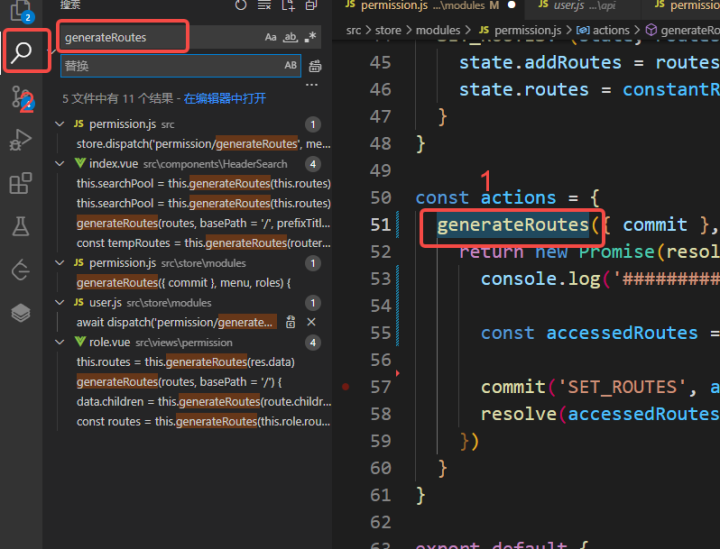Collapse permission.js src\store\modules results group
This screenshot has width=720, height=549.
60,263
